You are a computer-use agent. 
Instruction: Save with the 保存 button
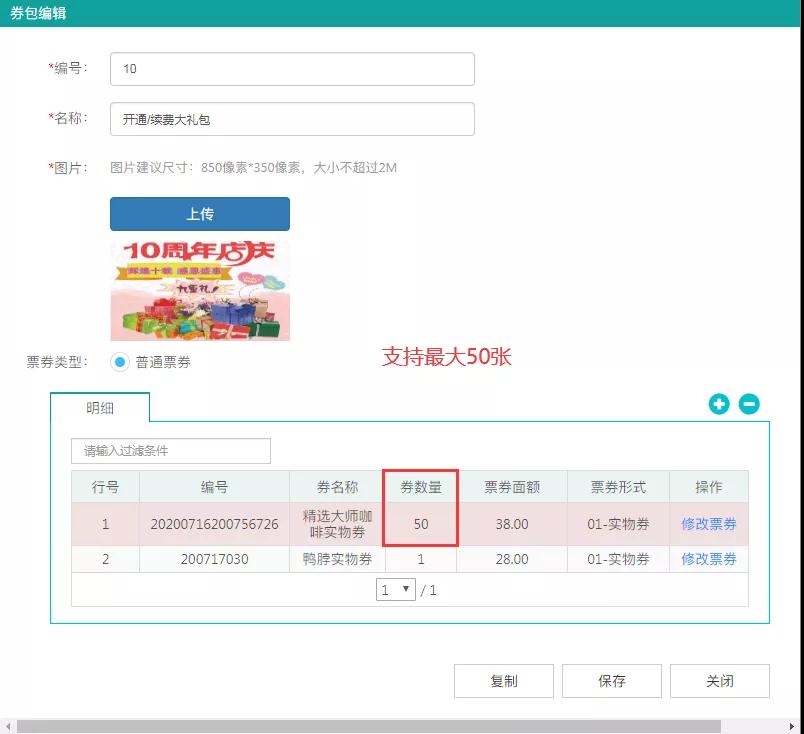[x=611, y=681]
